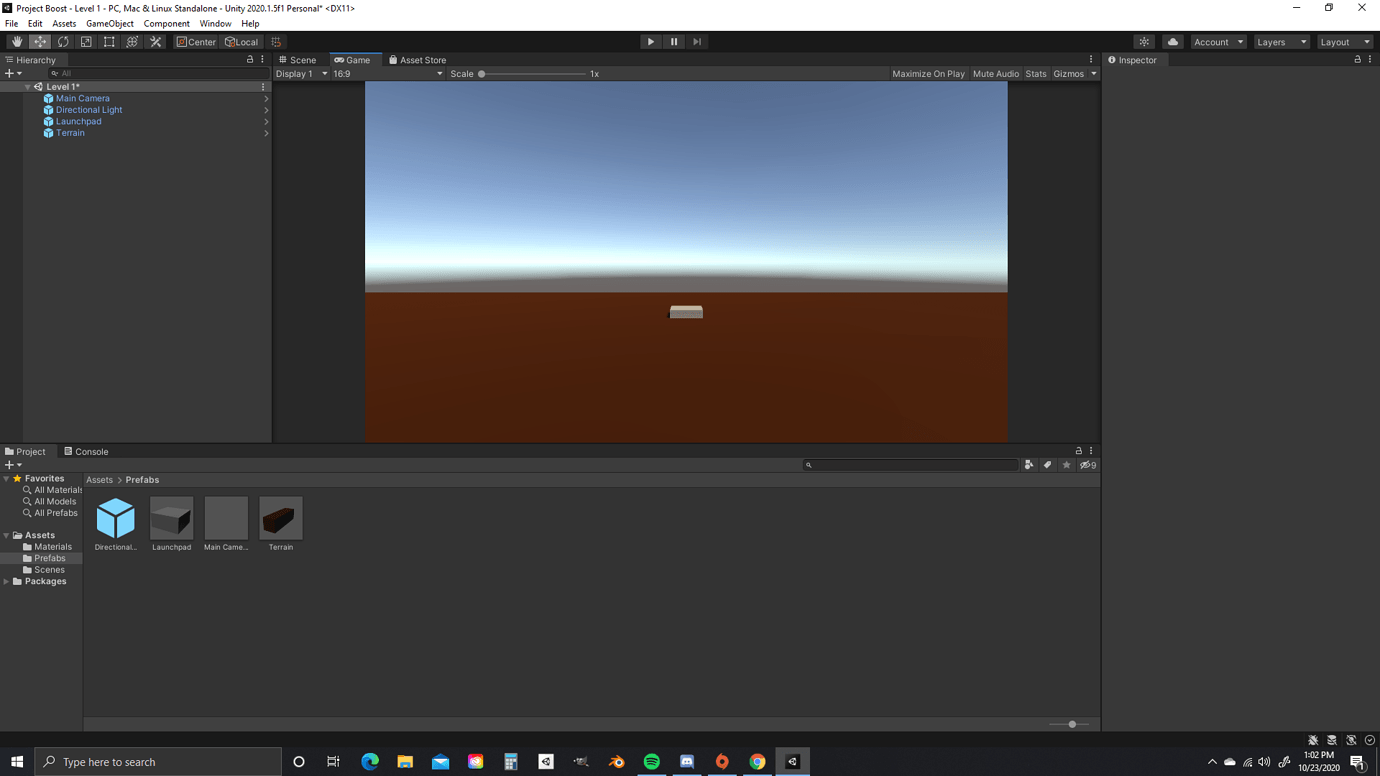The width and height of the screenshot is (1380, 776).
Task: Switch pivot orientation to Local
Action: point(242,41)
